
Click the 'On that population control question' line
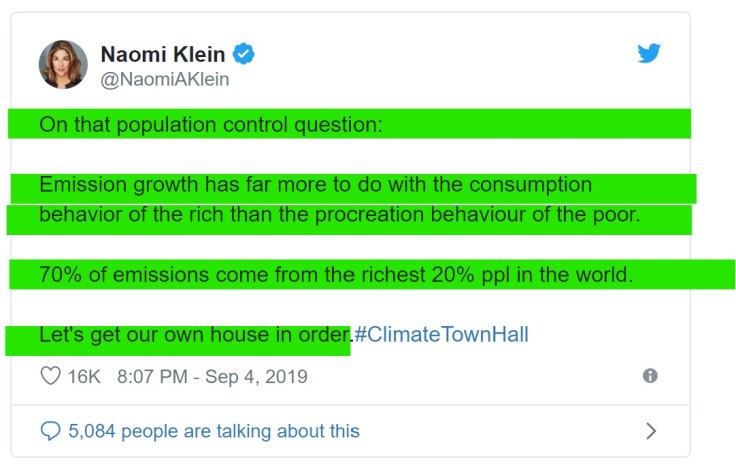[x=211, y=126]
